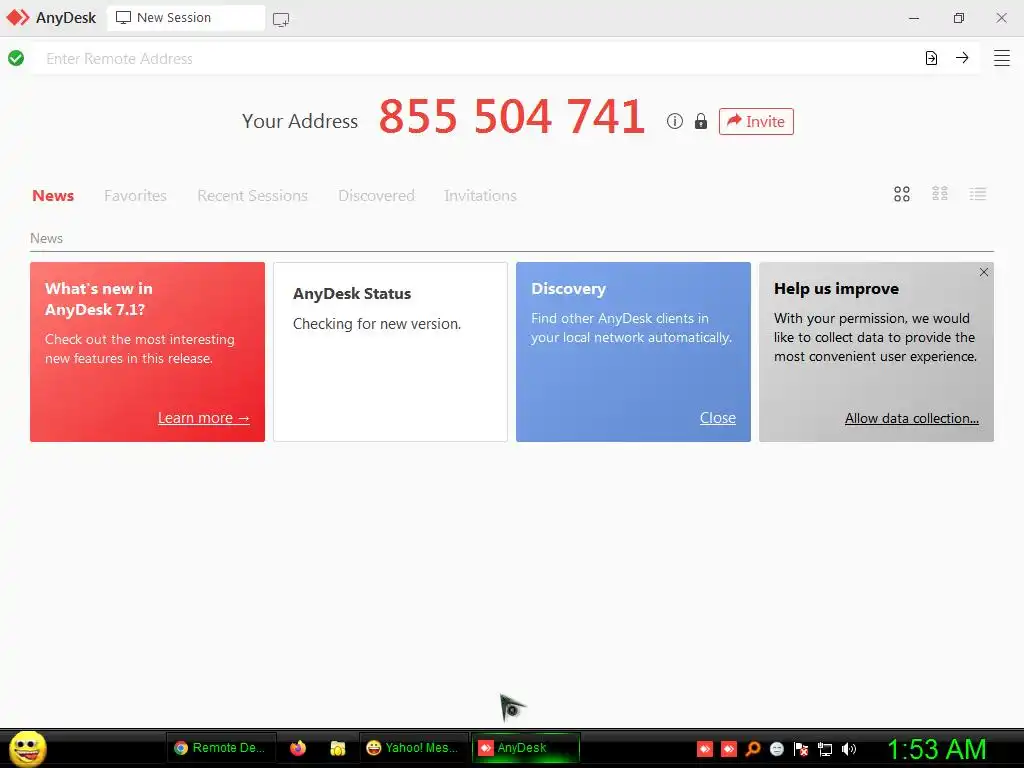Click the Invite button
This screenshot has width=1024, height=768.
pos(756,121)
